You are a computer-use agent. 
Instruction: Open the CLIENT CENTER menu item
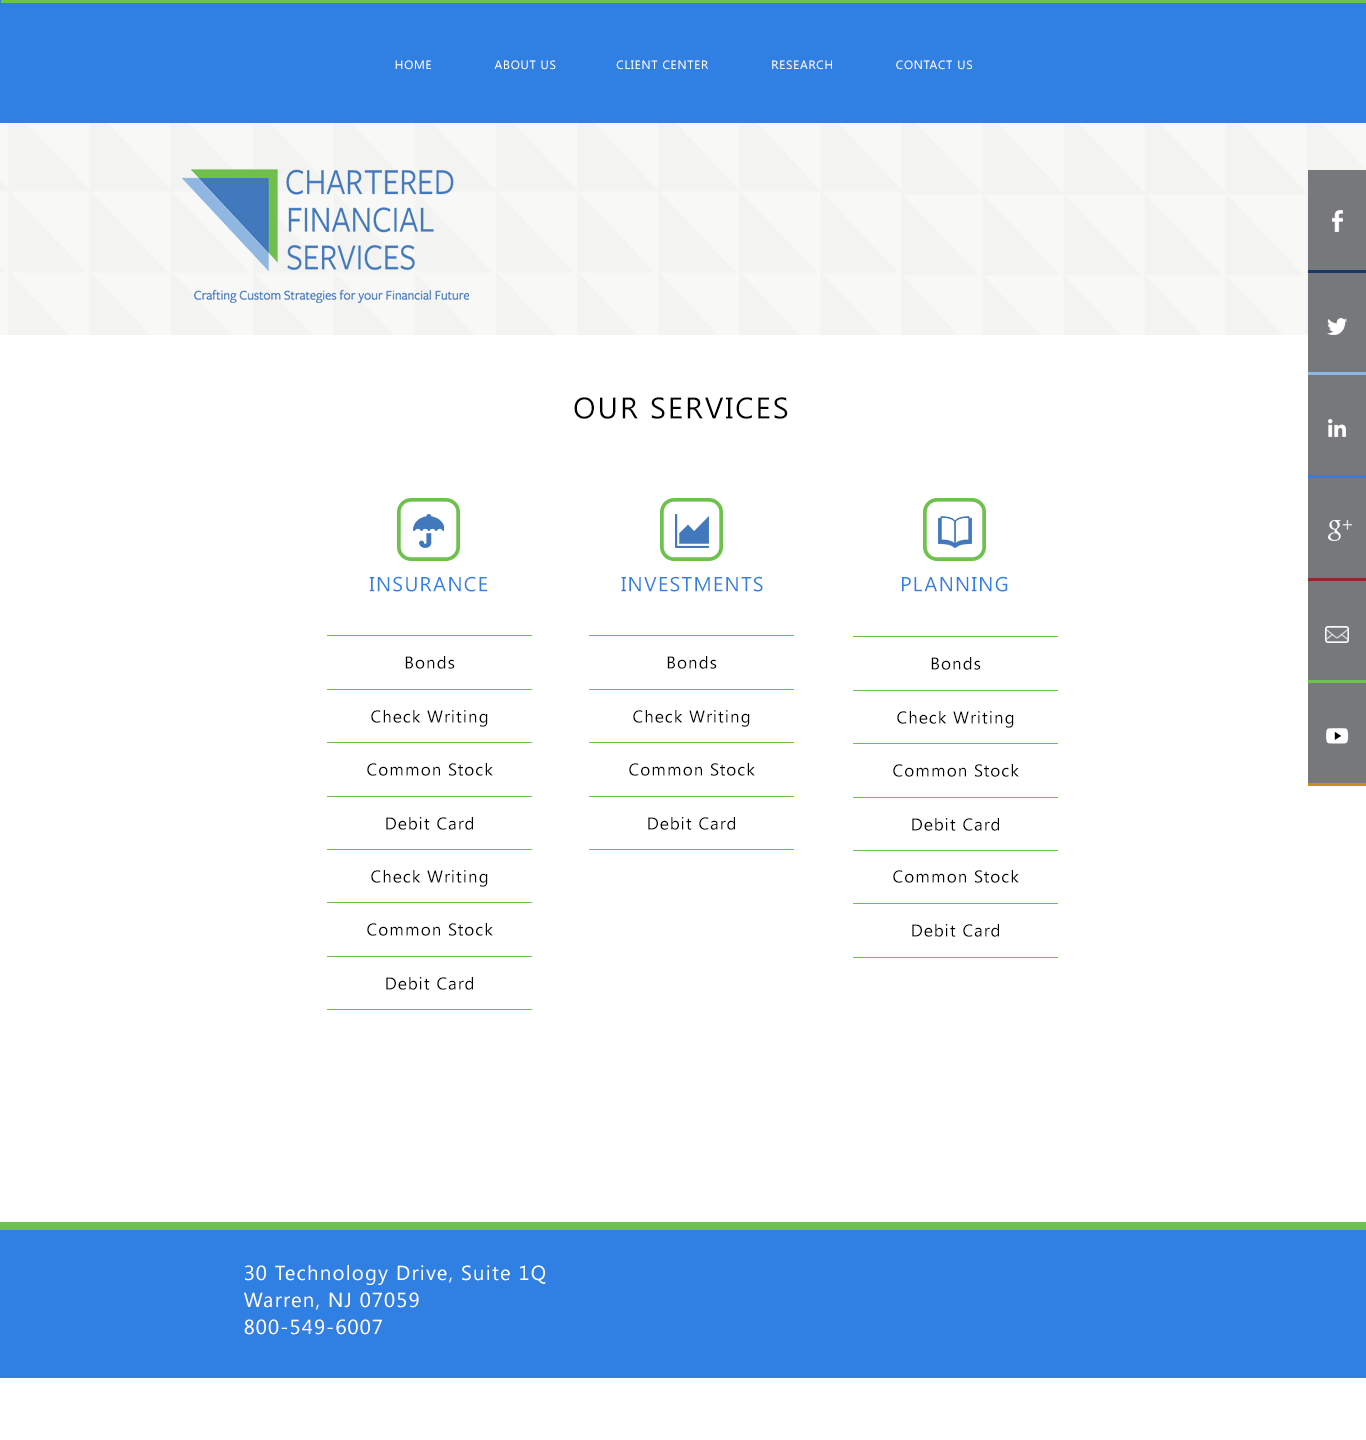(662, 64)
